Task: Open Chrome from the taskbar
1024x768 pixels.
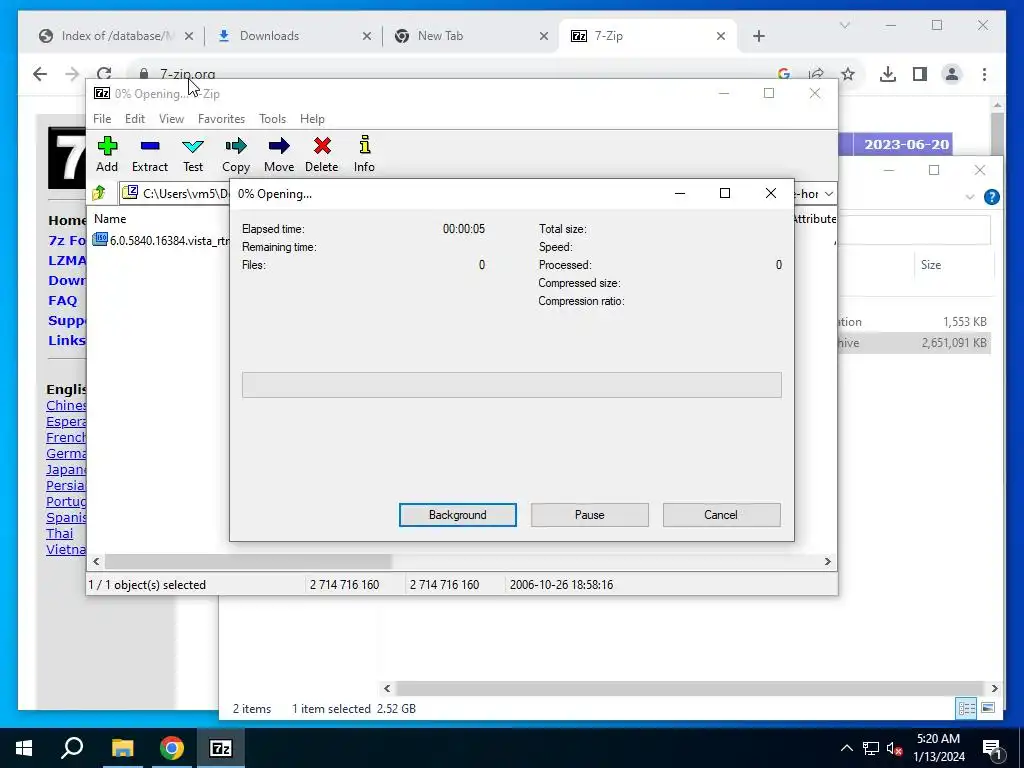Action: tap(172, 748)
